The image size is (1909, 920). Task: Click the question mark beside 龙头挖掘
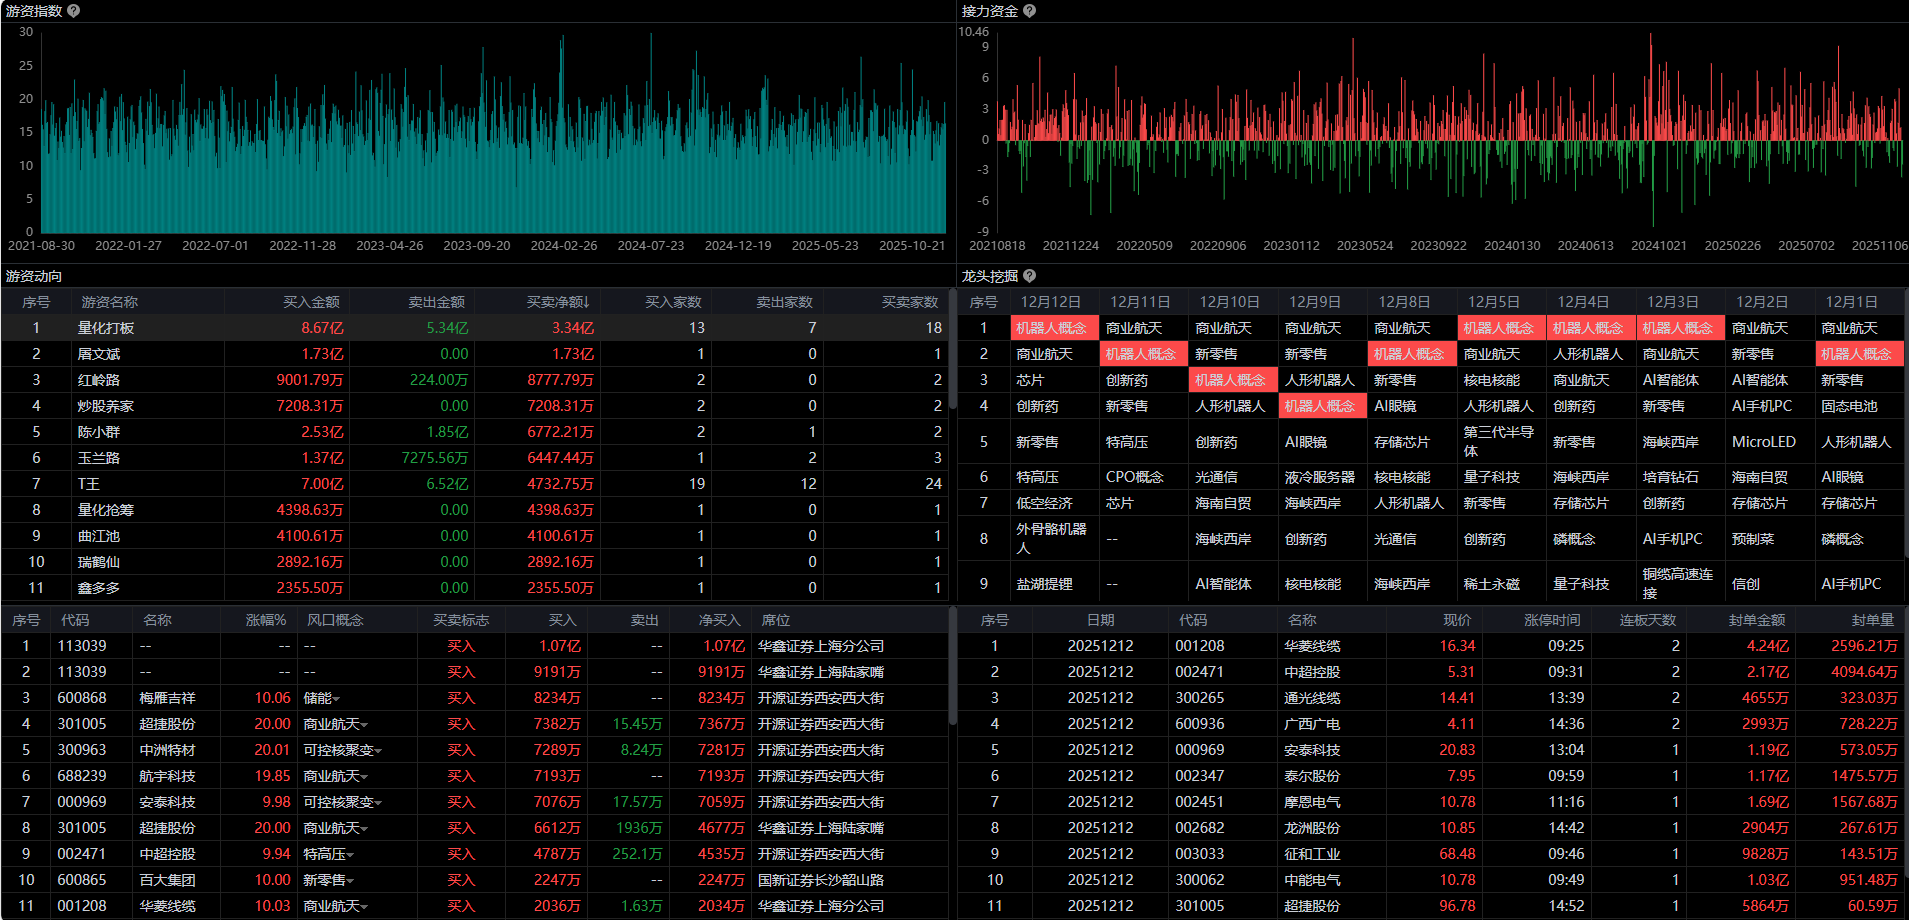1029,276
